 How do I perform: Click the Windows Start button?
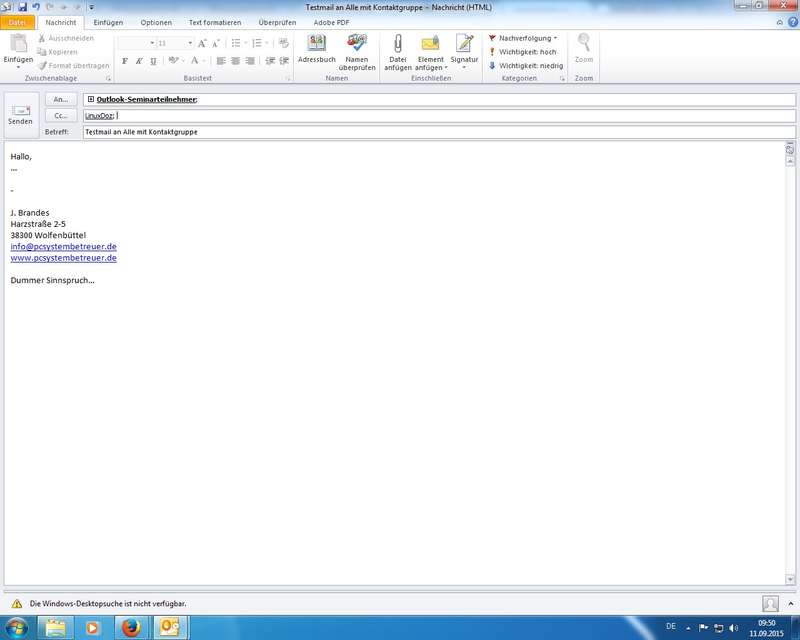pyautogui.click(x=16, y=627)
